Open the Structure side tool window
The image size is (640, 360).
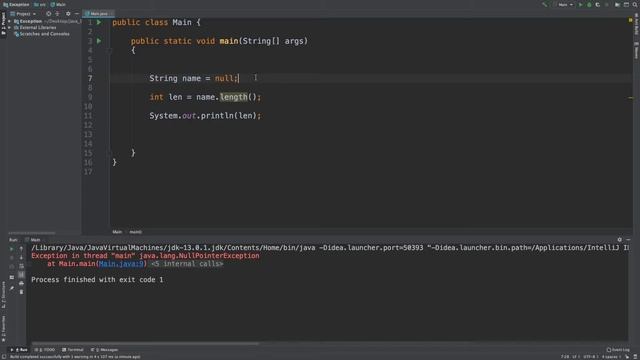(4, 295)
